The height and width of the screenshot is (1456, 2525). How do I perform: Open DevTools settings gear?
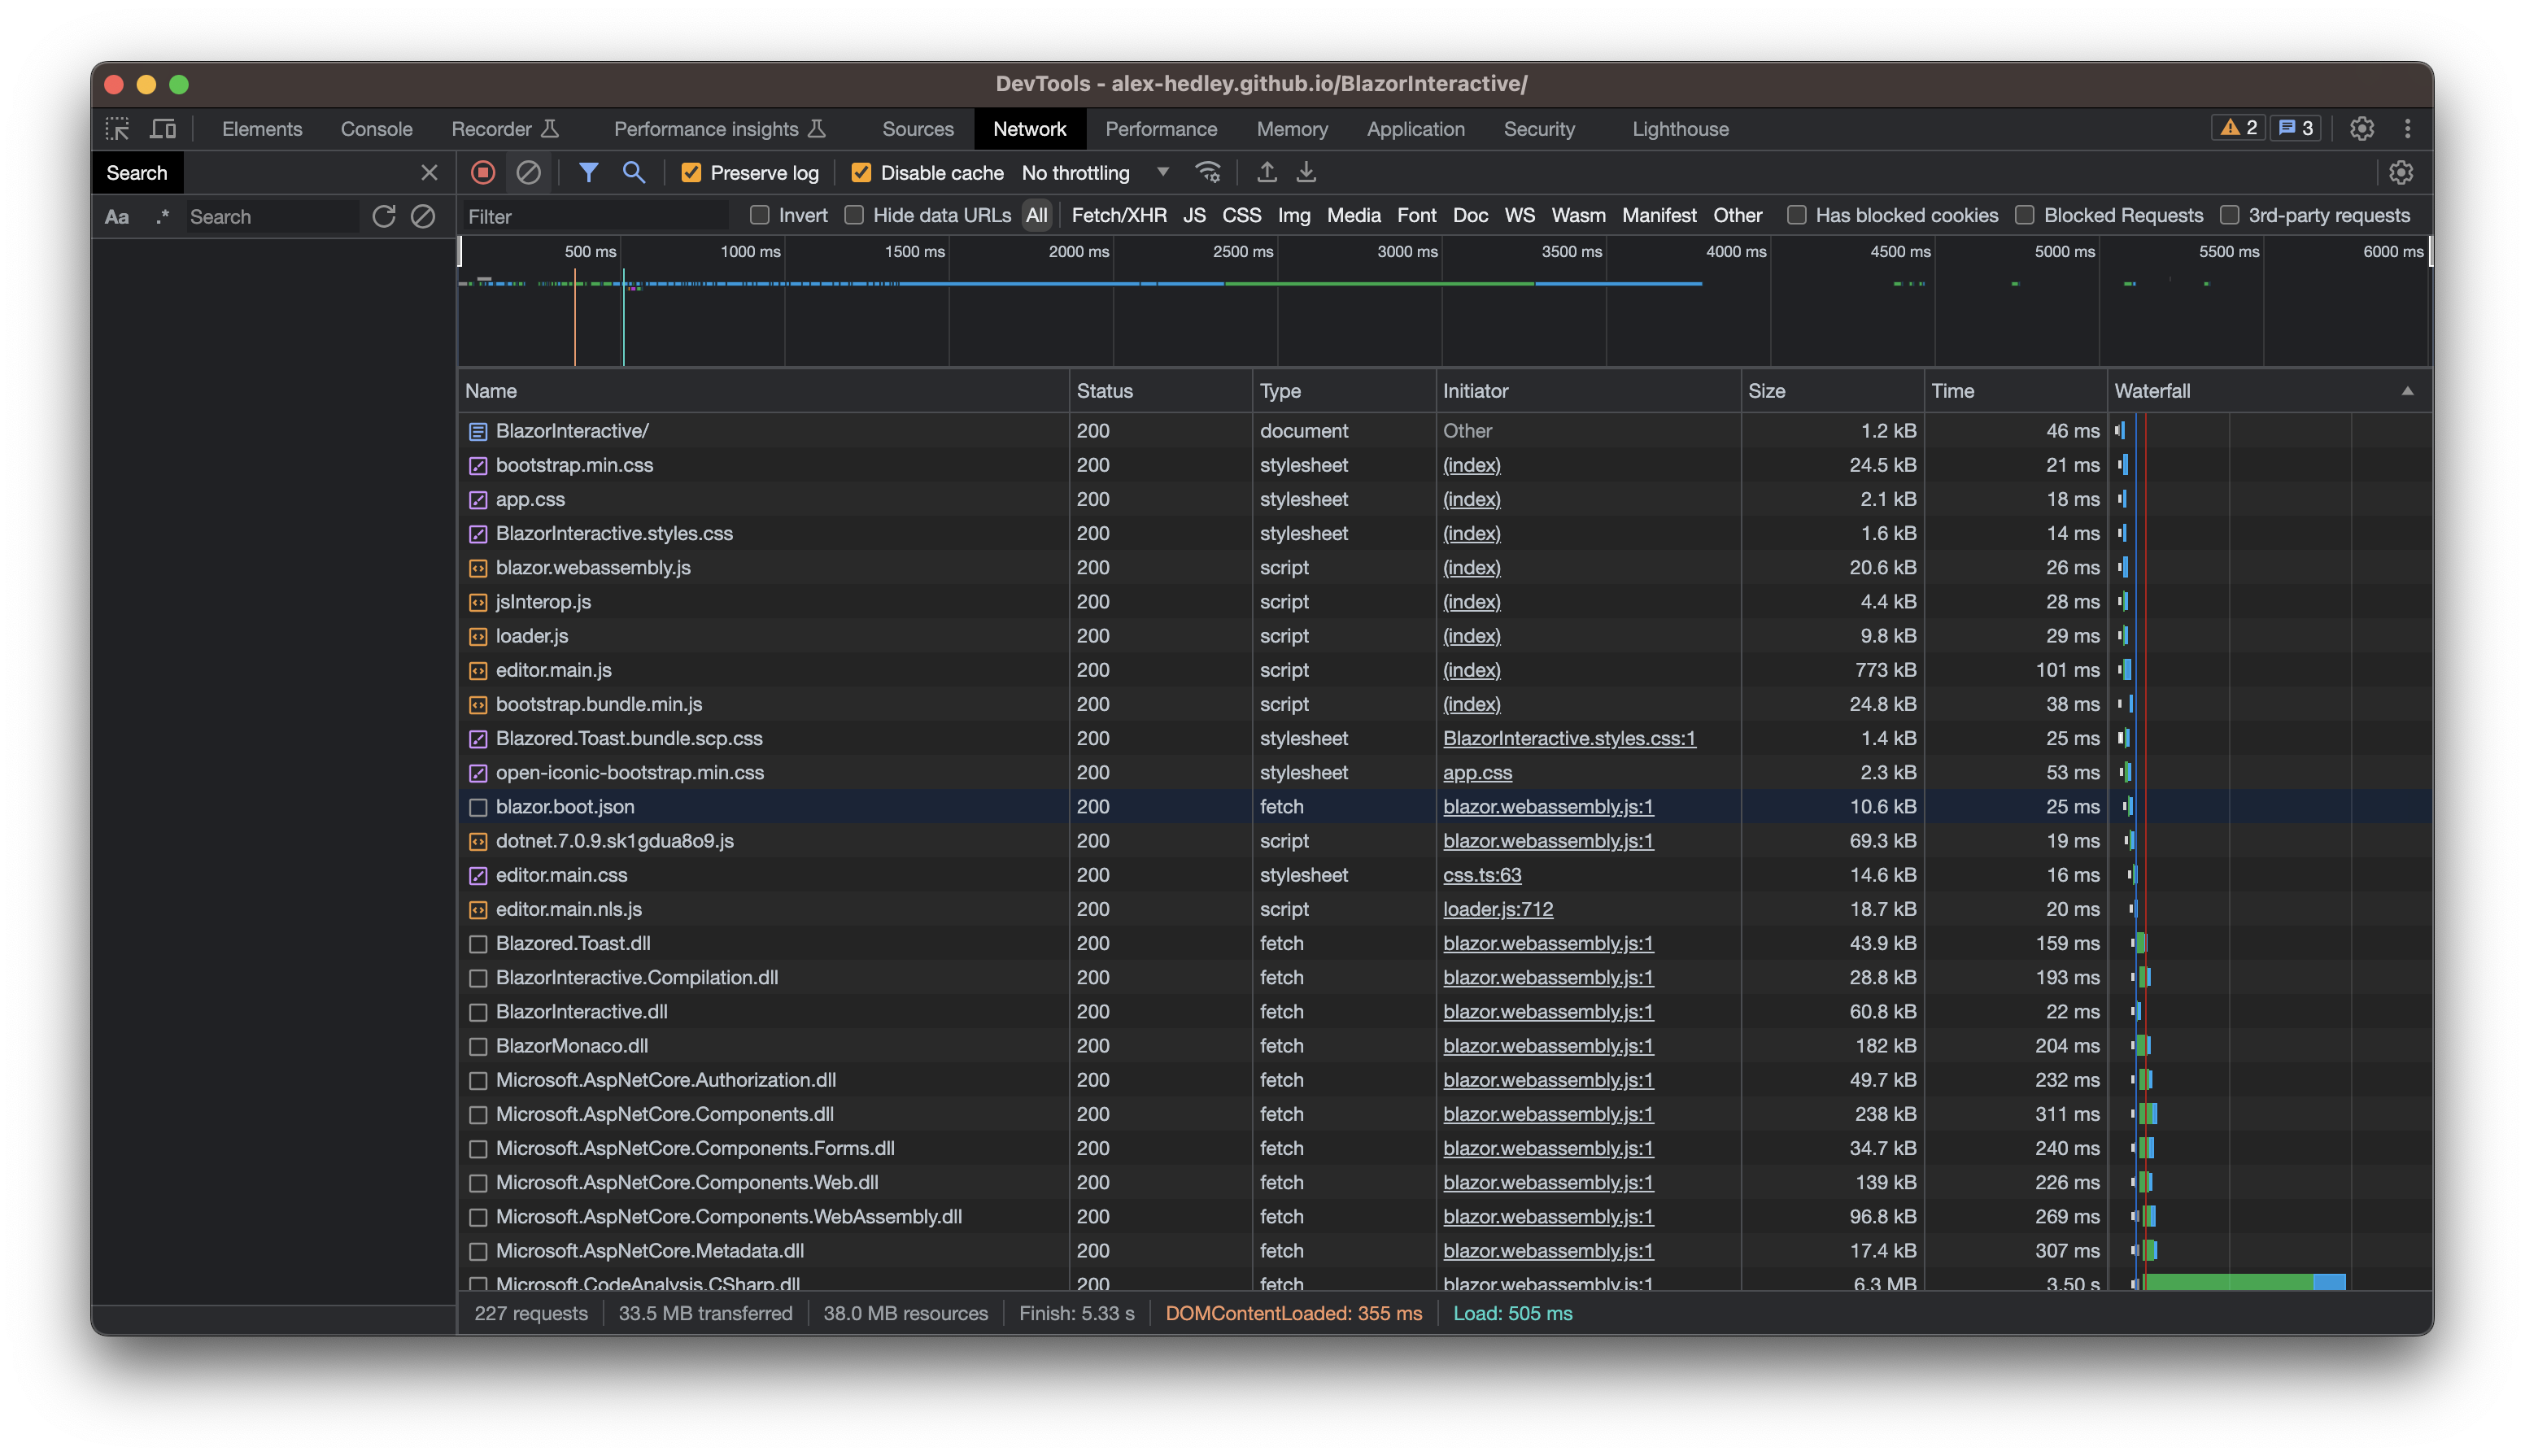[2362, 129]
